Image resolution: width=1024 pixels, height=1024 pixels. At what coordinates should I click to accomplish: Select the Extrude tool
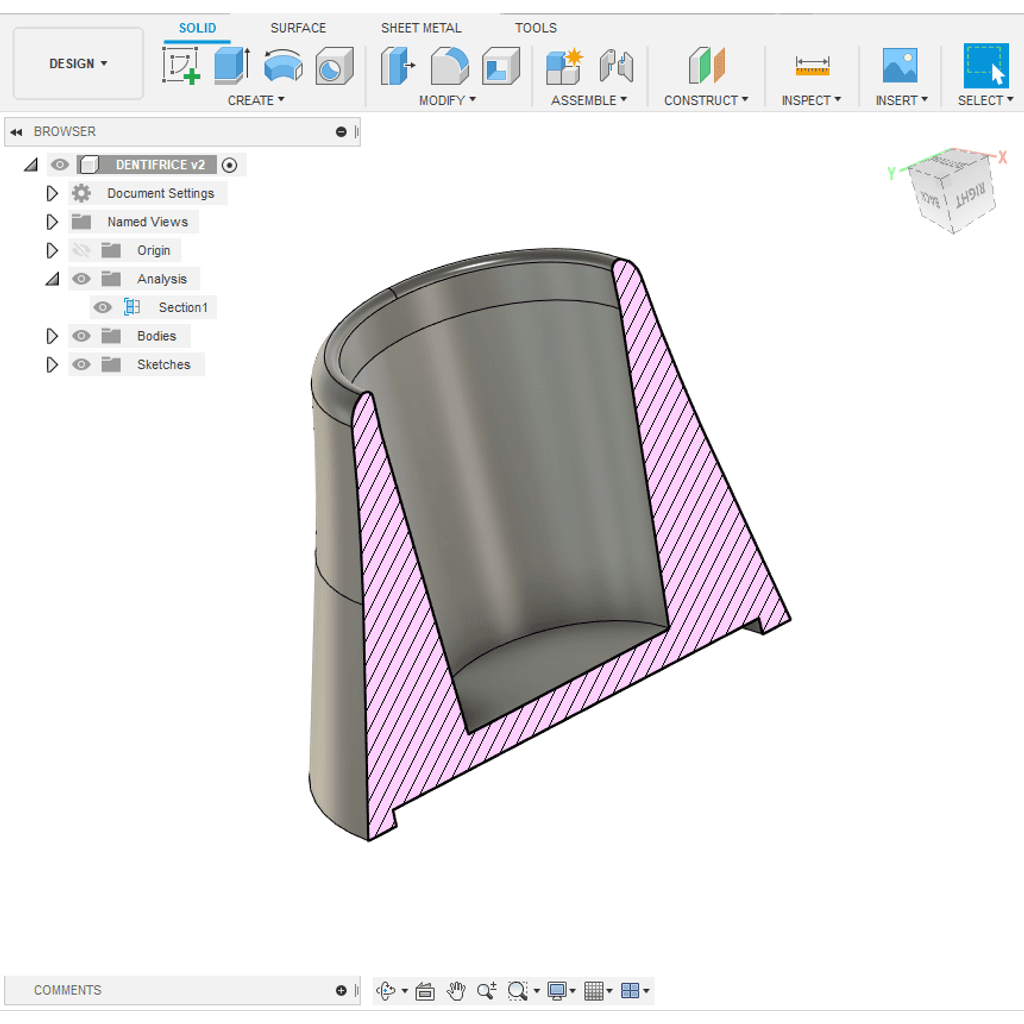tap(232, 65)
